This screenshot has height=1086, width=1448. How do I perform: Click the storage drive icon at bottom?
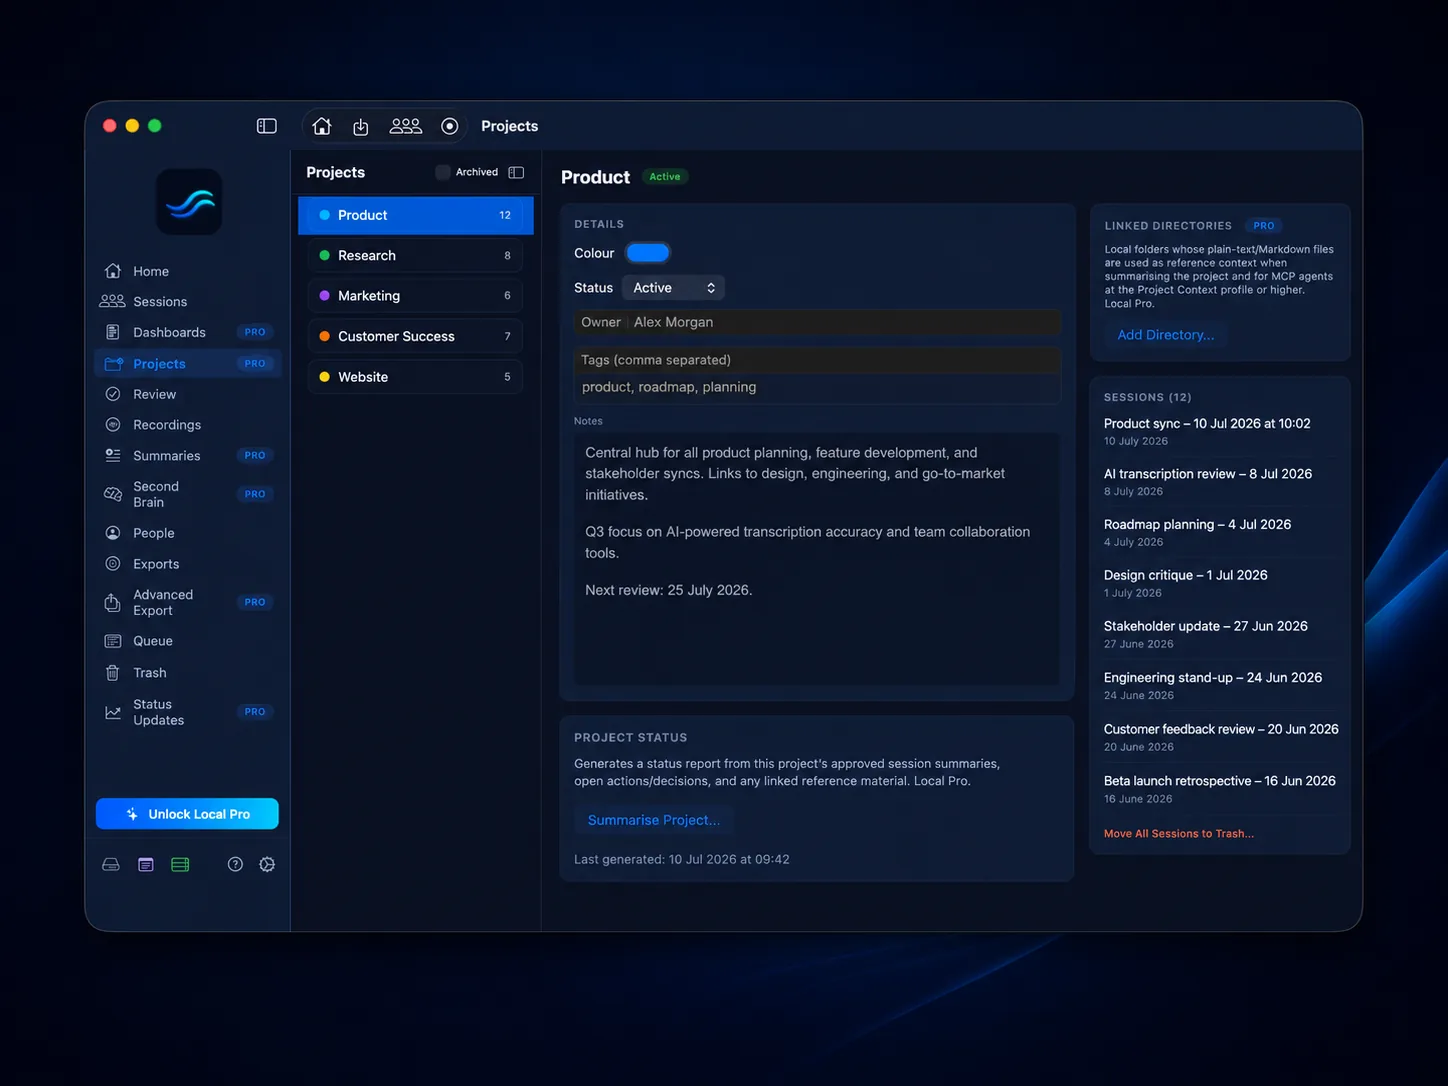tap(111, 864)
